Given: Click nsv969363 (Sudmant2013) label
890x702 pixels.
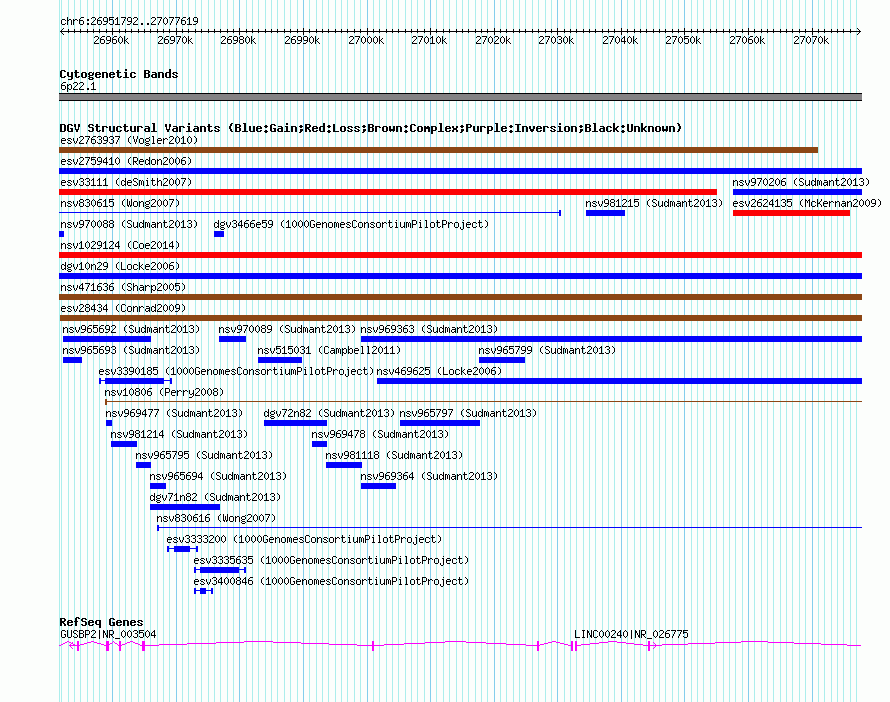Looking at the screenshot, I should pyautogui.click(x=429, y=329).
